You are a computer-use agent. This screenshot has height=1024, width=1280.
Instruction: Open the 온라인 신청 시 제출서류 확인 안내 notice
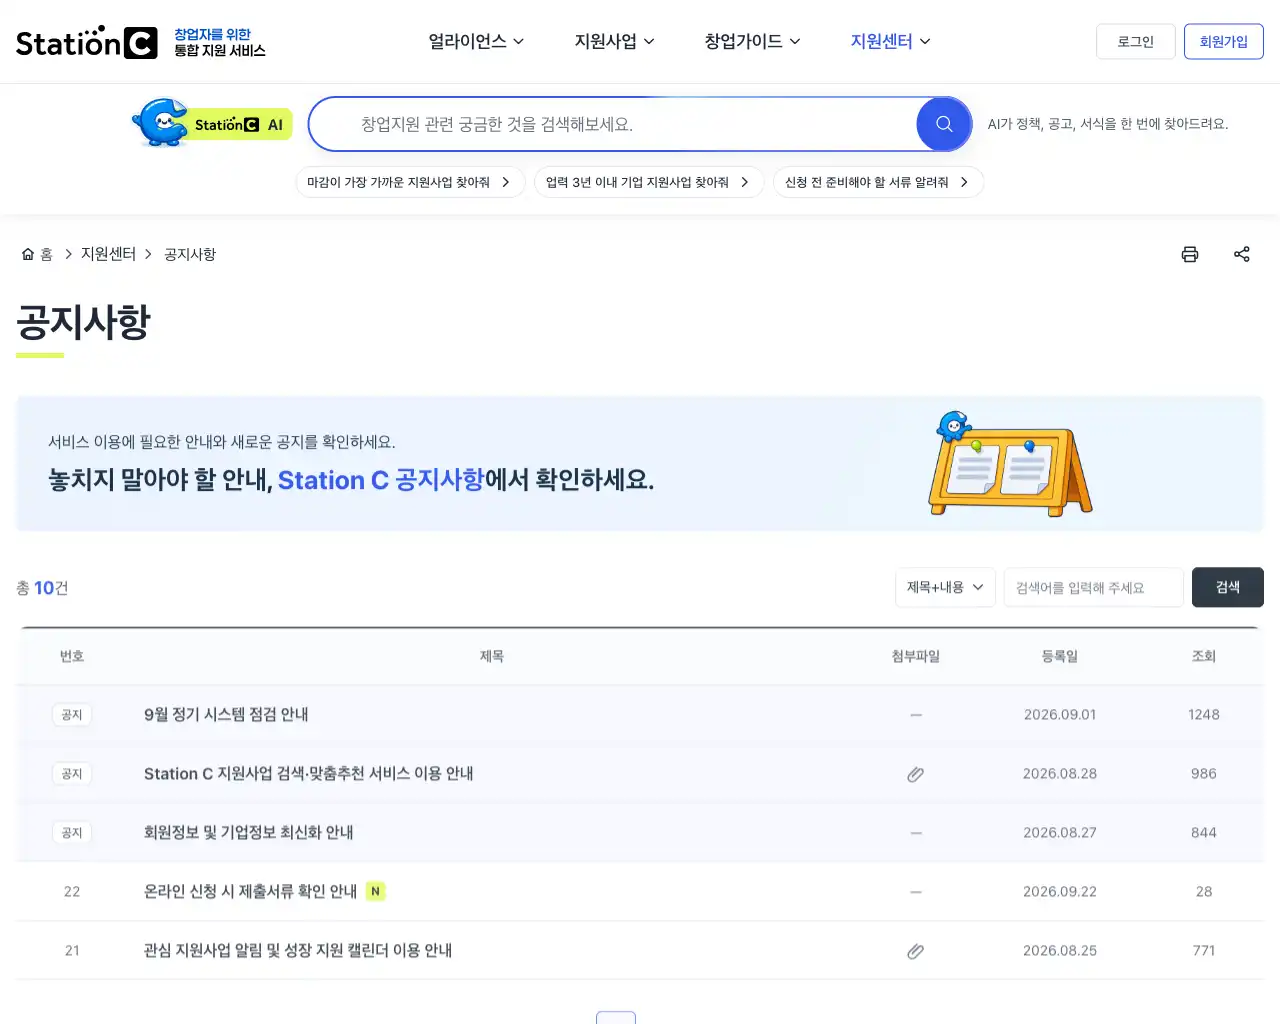click(x=251, y=892)
